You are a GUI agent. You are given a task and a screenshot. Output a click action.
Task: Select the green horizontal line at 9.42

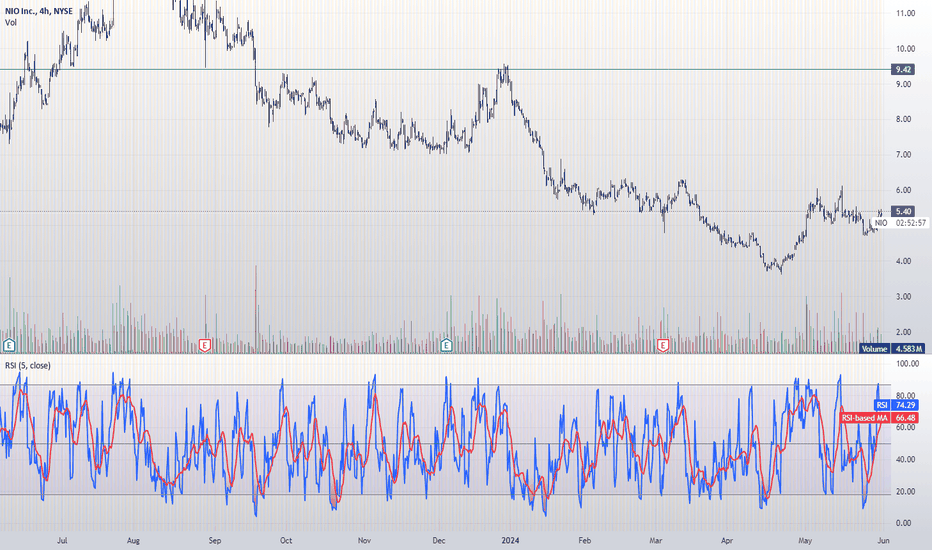pyautogui.click(x=446, y=70)
